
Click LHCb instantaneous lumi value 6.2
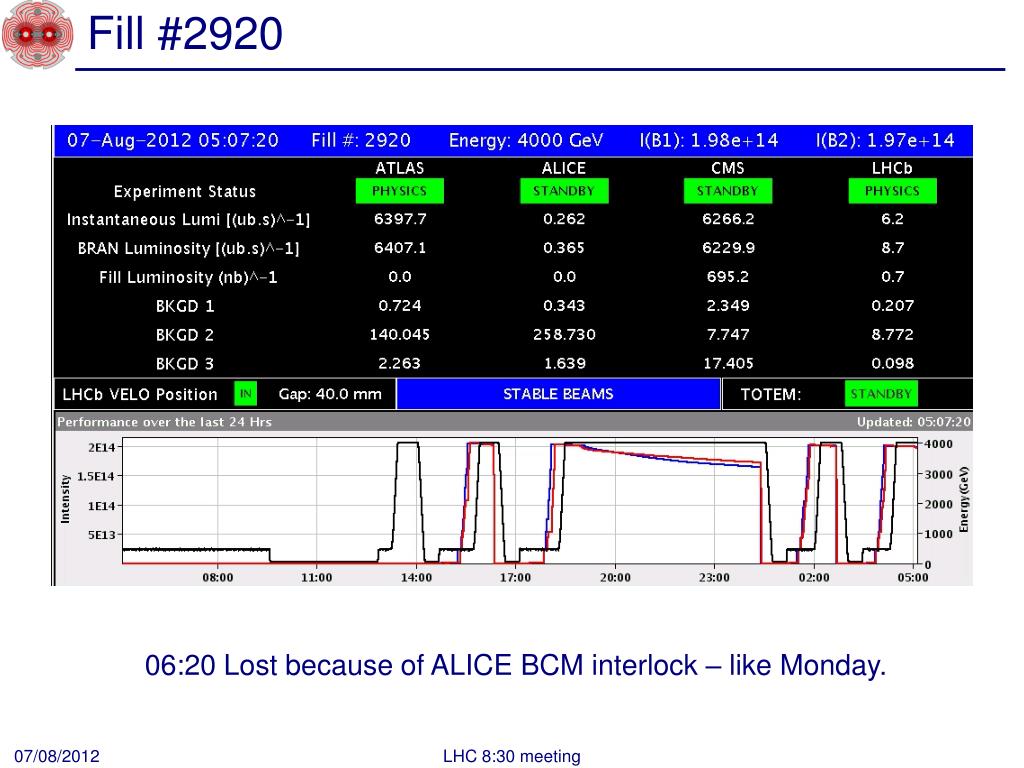pyautogui.click(x=892, y=219)
